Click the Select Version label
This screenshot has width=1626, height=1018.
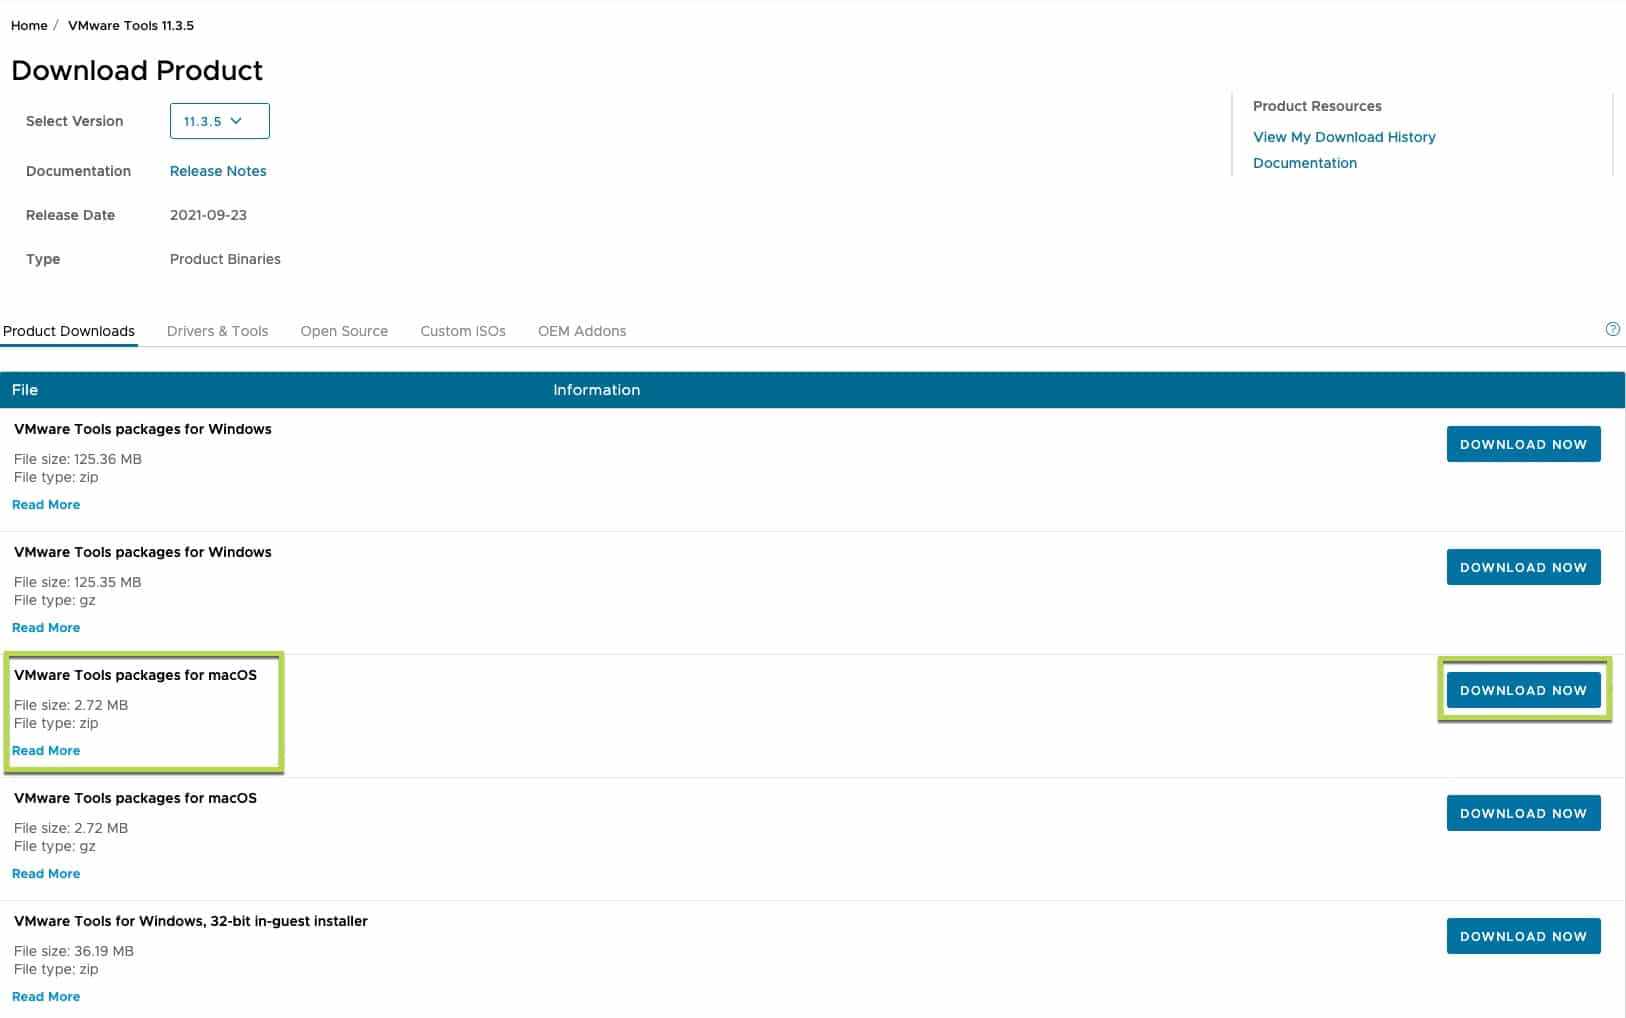tap(75, 121)
